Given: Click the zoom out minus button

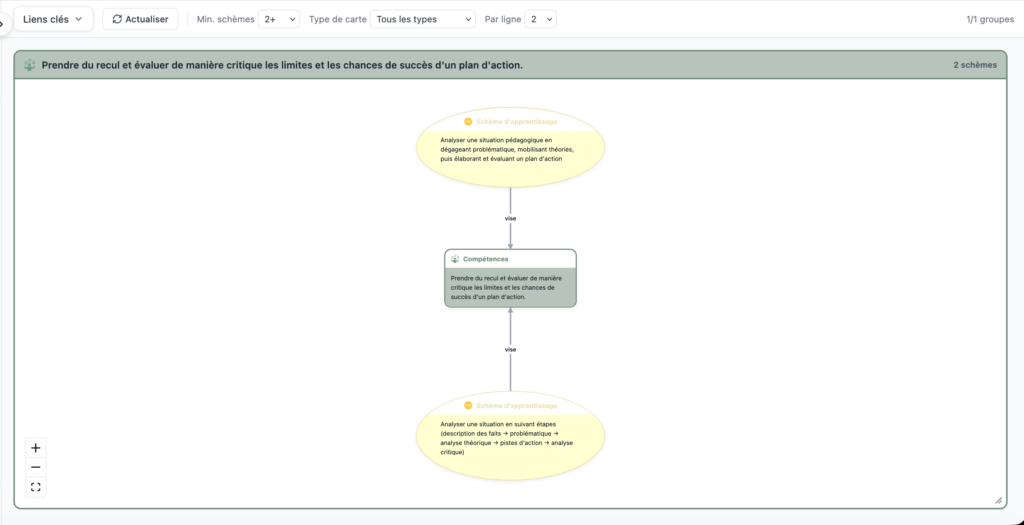Looking at the screenshot, I should click(36, 468).
